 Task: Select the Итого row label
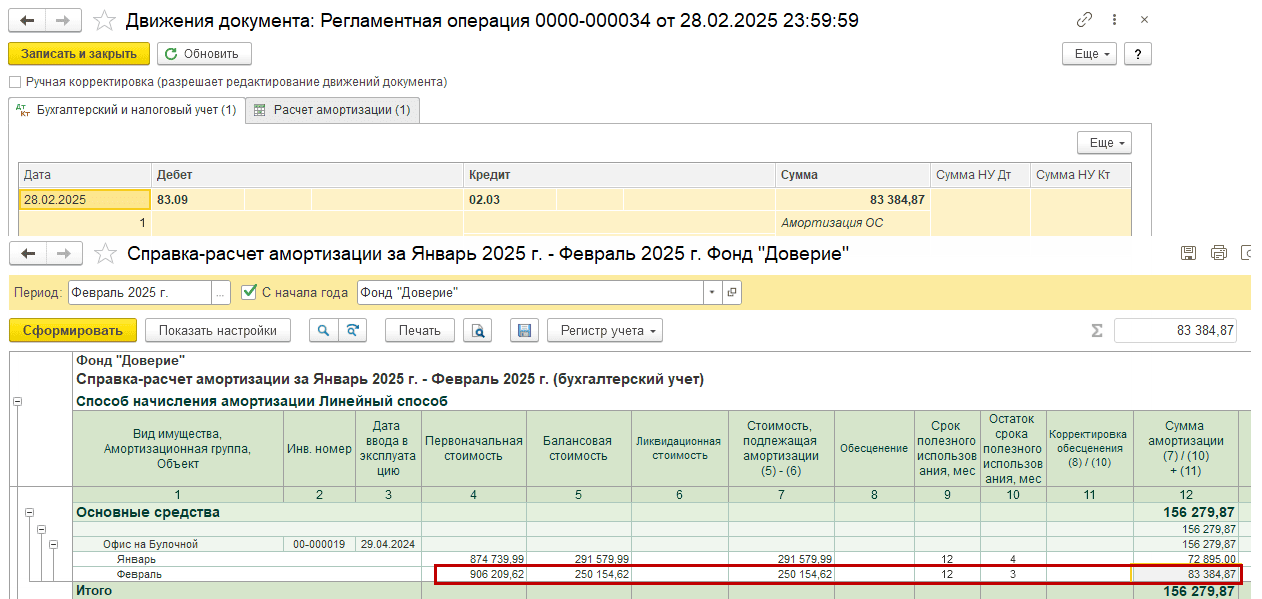point(94,591)
